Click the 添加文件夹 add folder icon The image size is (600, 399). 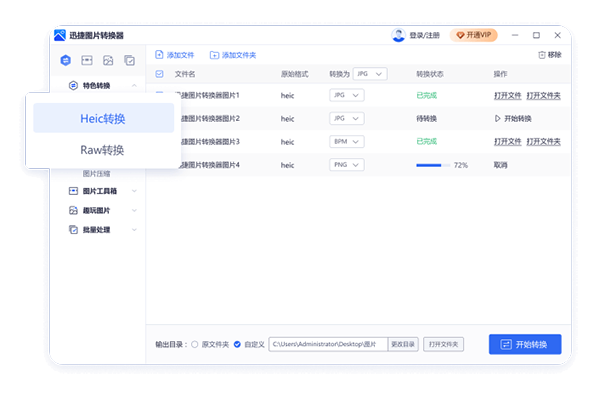[x=214, y=55]
